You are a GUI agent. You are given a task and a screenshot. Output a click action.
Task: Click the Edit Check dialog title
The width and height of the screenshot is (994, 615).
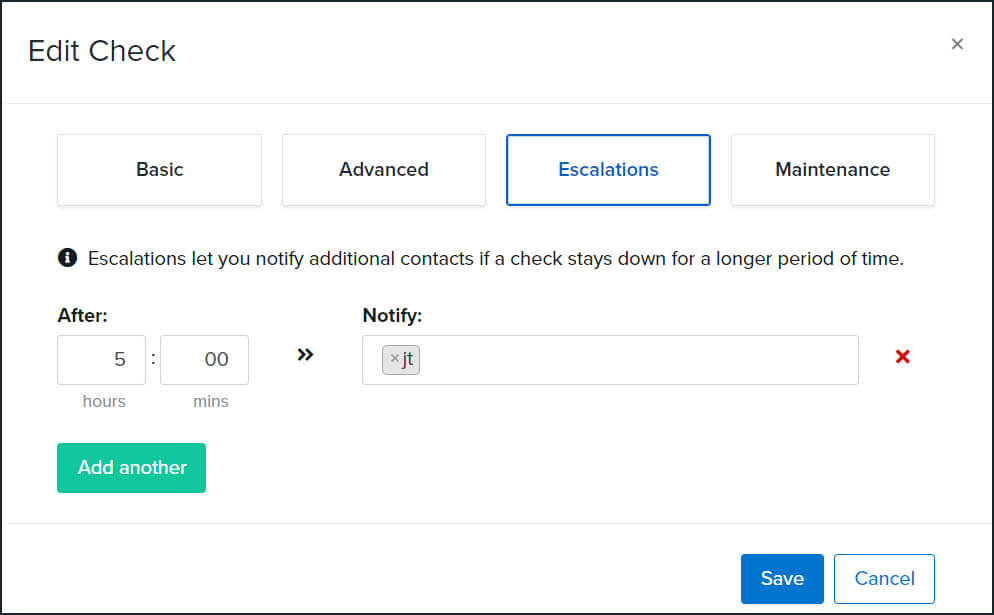[101, 51]
